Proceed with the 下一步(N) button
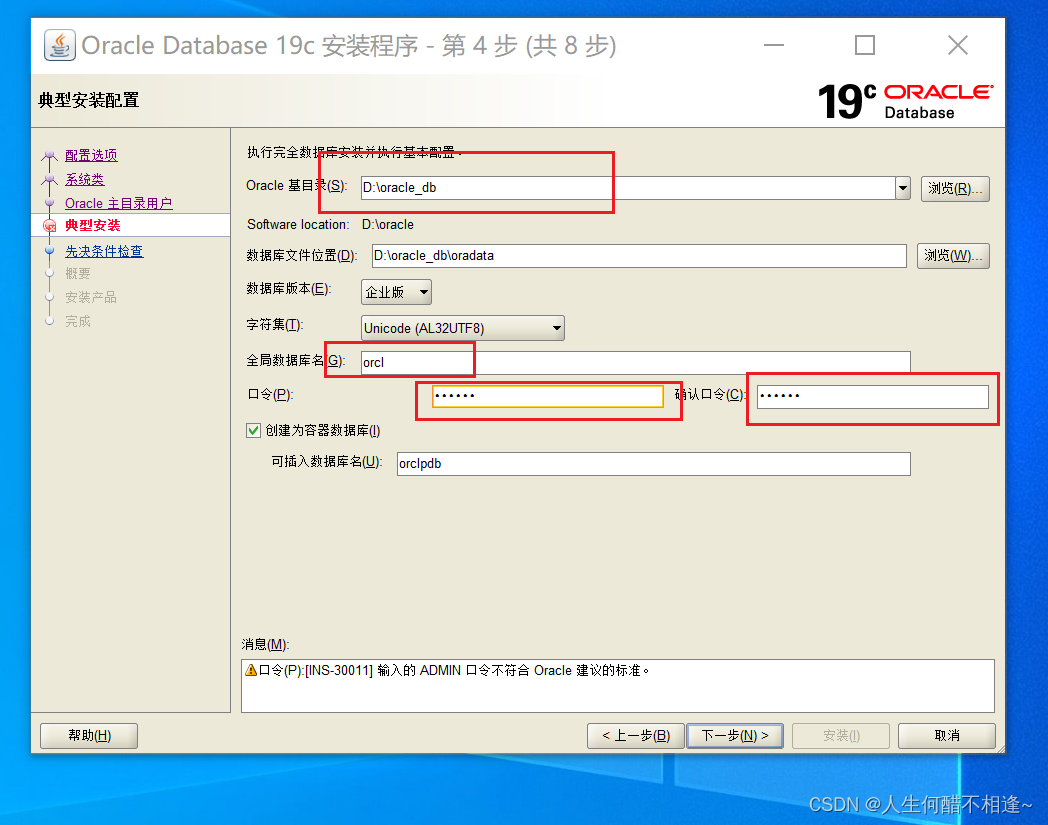 [x=735, y=735]
